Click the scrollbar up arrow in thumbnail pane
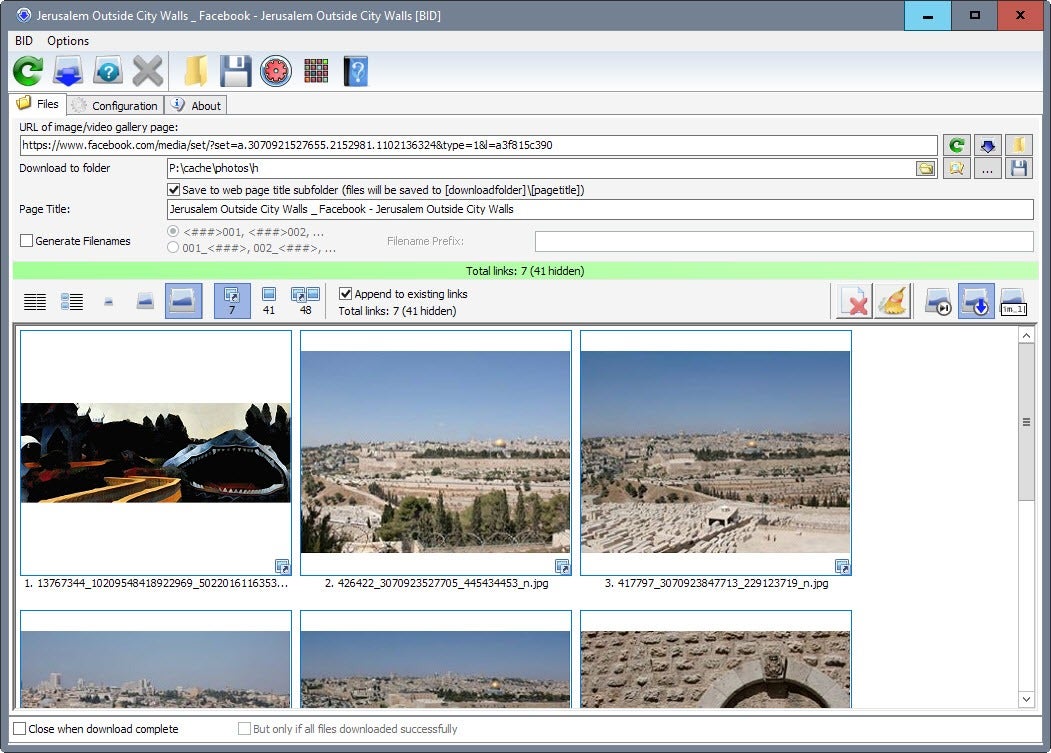 coord(1026,335)
